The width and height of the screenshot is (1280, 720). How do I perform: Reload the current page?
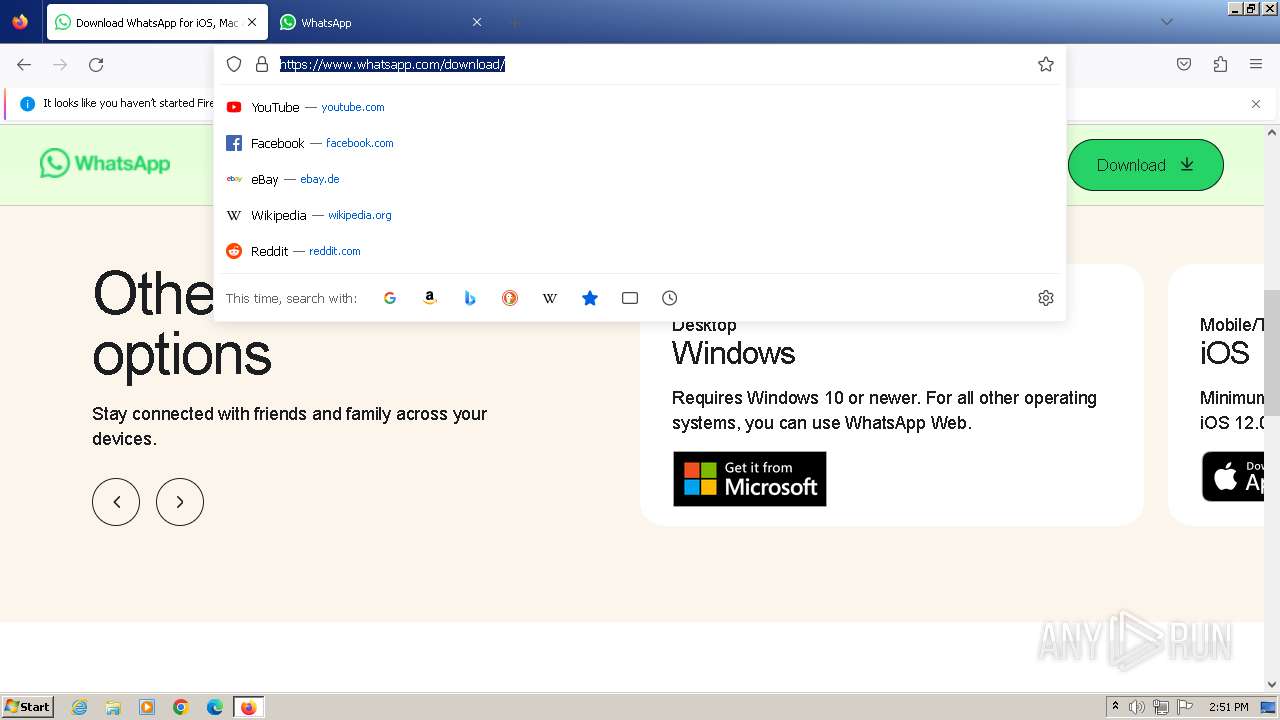click(96, 64)
